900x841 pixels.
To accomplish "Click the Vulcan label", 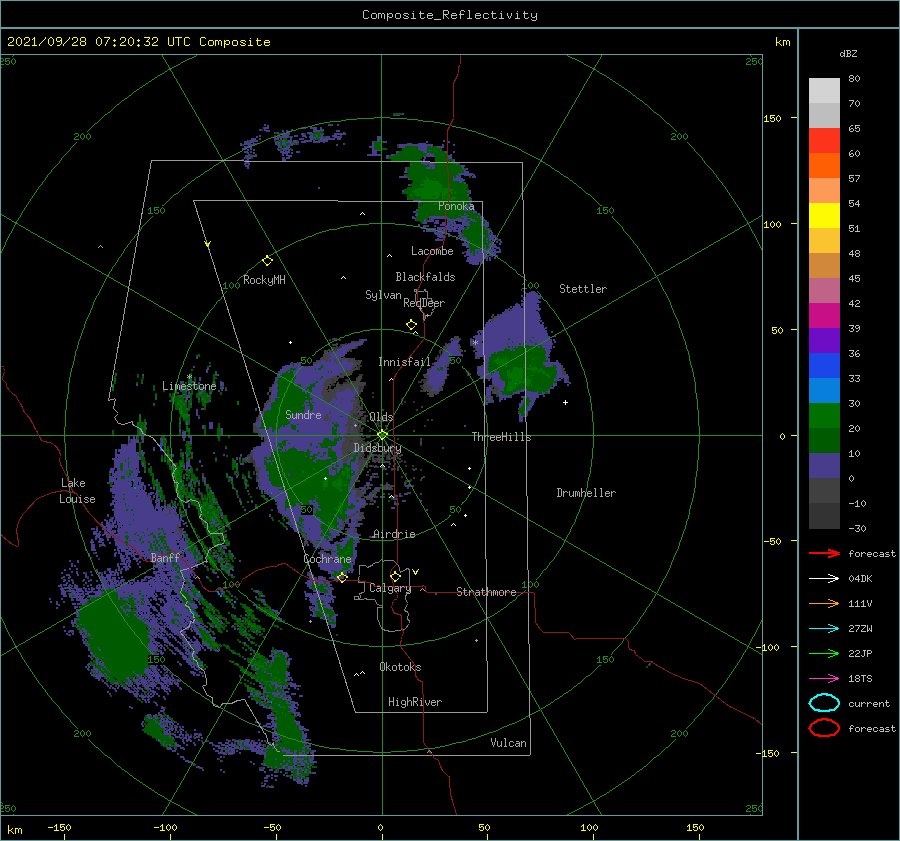I will pos(508,743).
